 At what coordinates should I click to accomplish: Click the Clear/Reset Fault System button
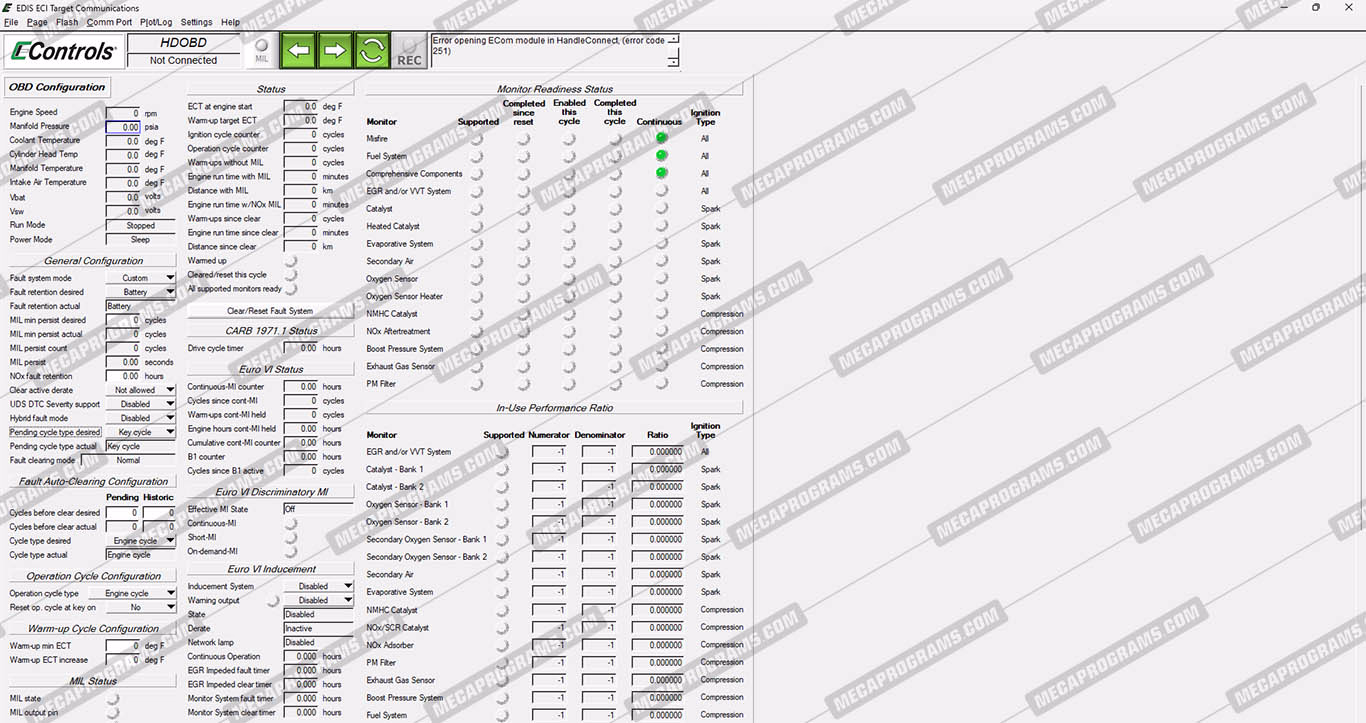click(269, 311)
